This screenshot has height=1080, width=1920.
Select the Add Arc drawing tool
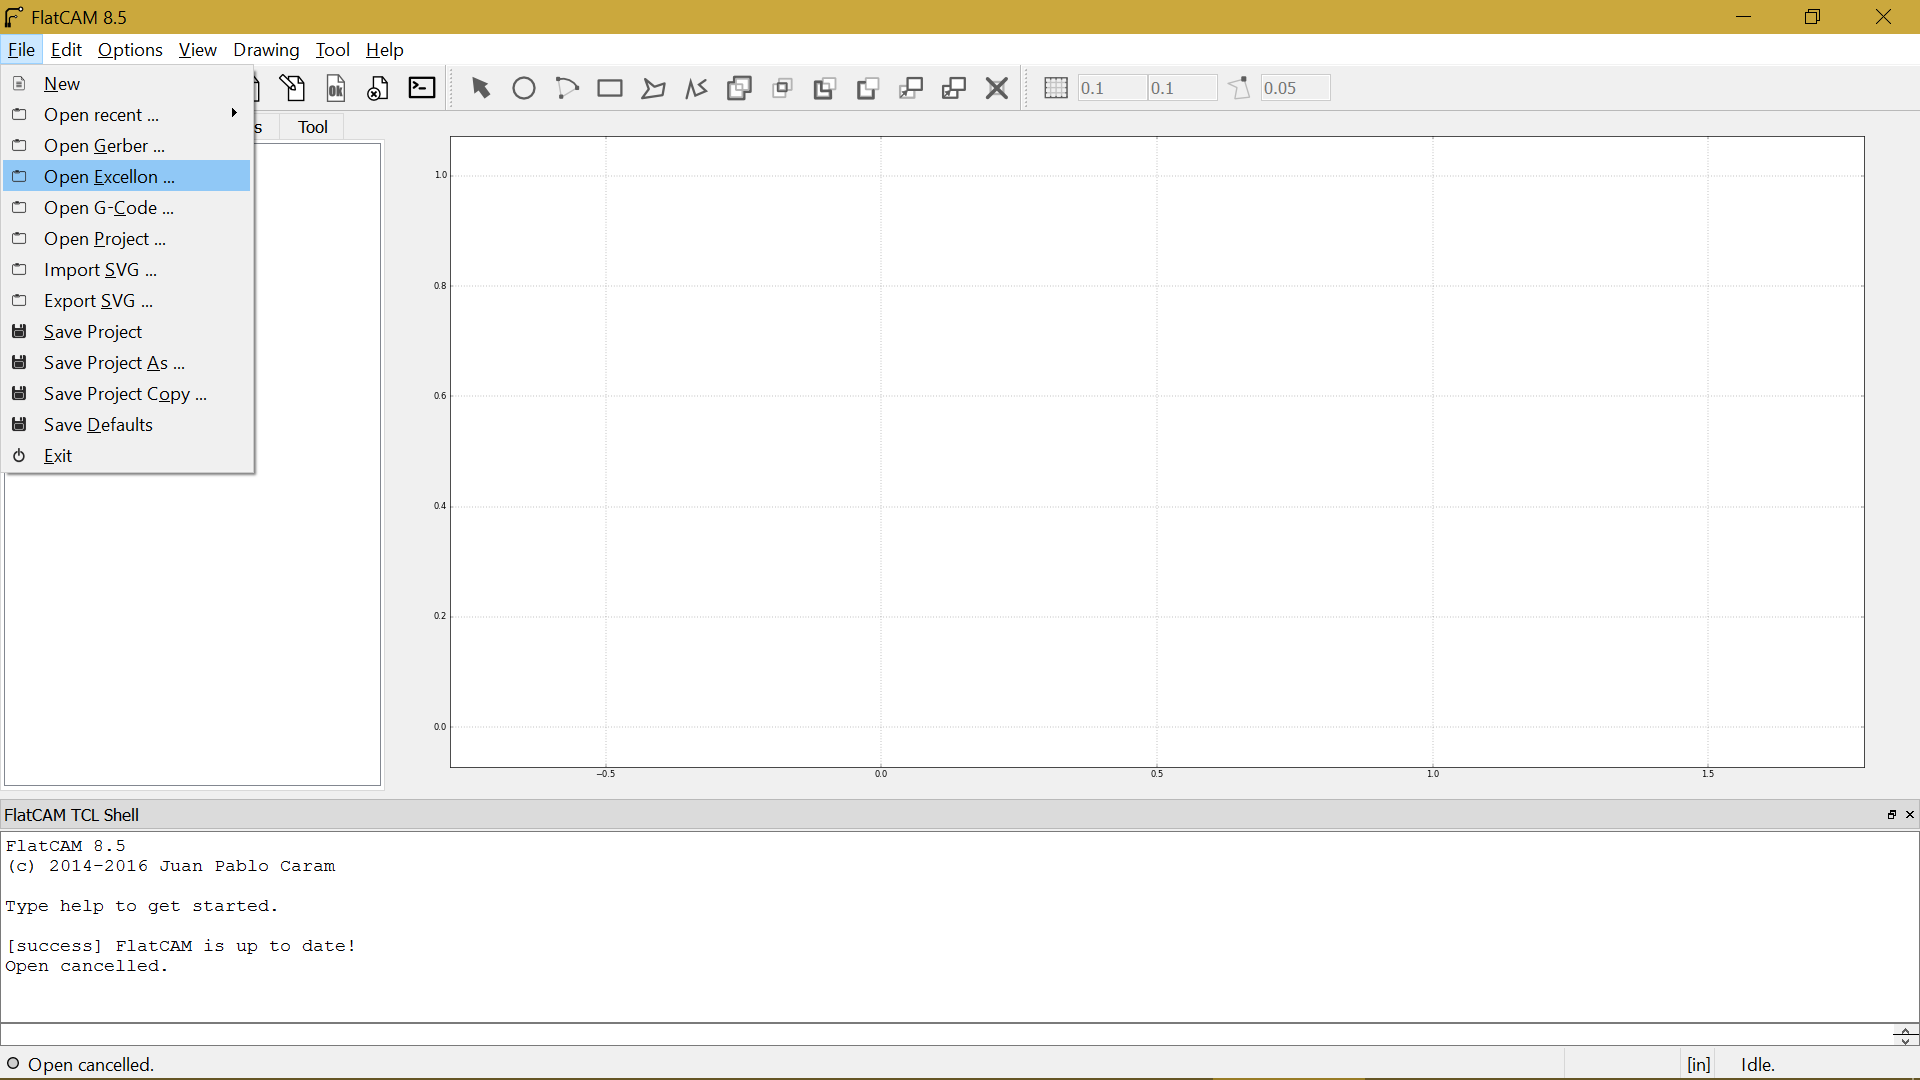567,88
